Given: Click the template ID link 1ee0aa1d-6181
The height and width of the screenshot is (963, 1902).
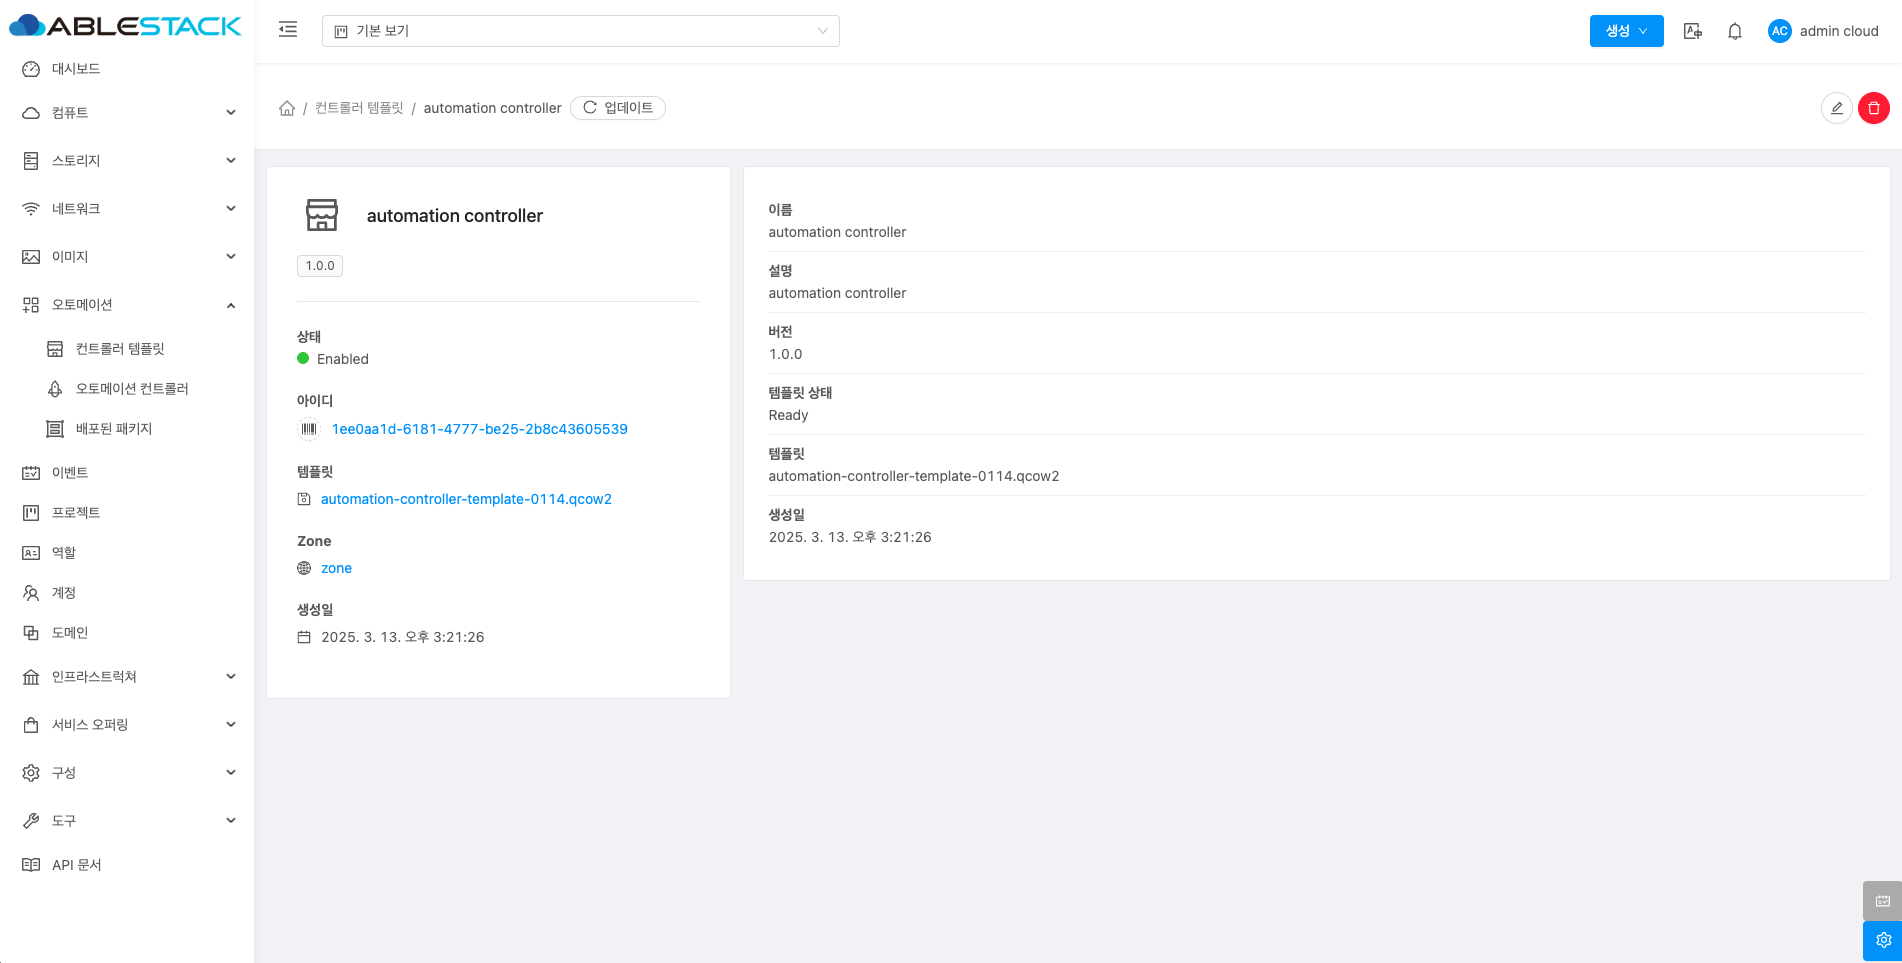Looking at the screenshot, I should [480, 429].
